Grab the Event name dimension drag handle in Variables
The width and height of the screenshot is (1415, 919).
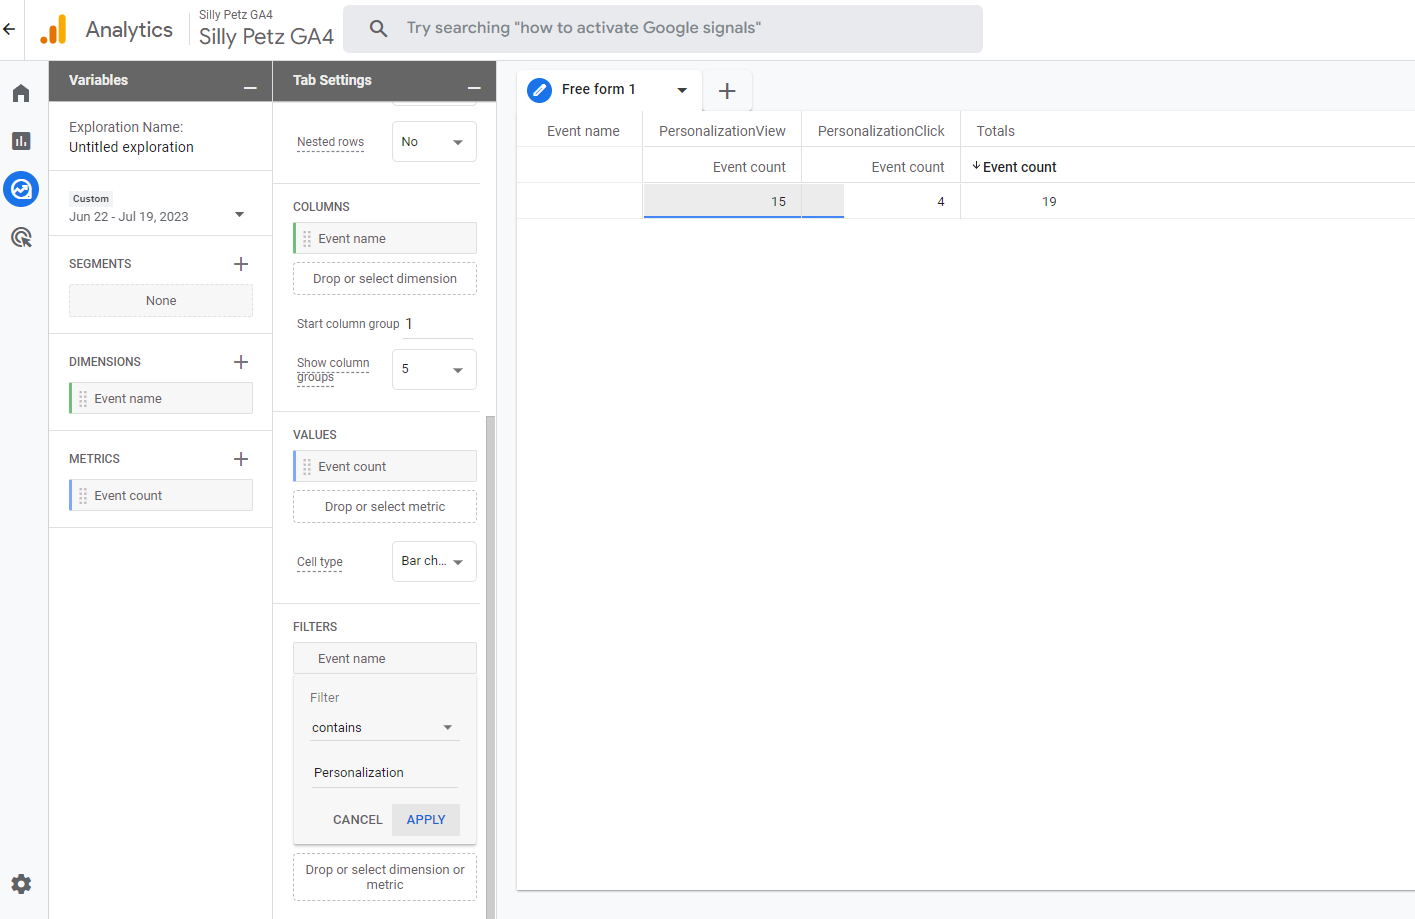point(83,399)
